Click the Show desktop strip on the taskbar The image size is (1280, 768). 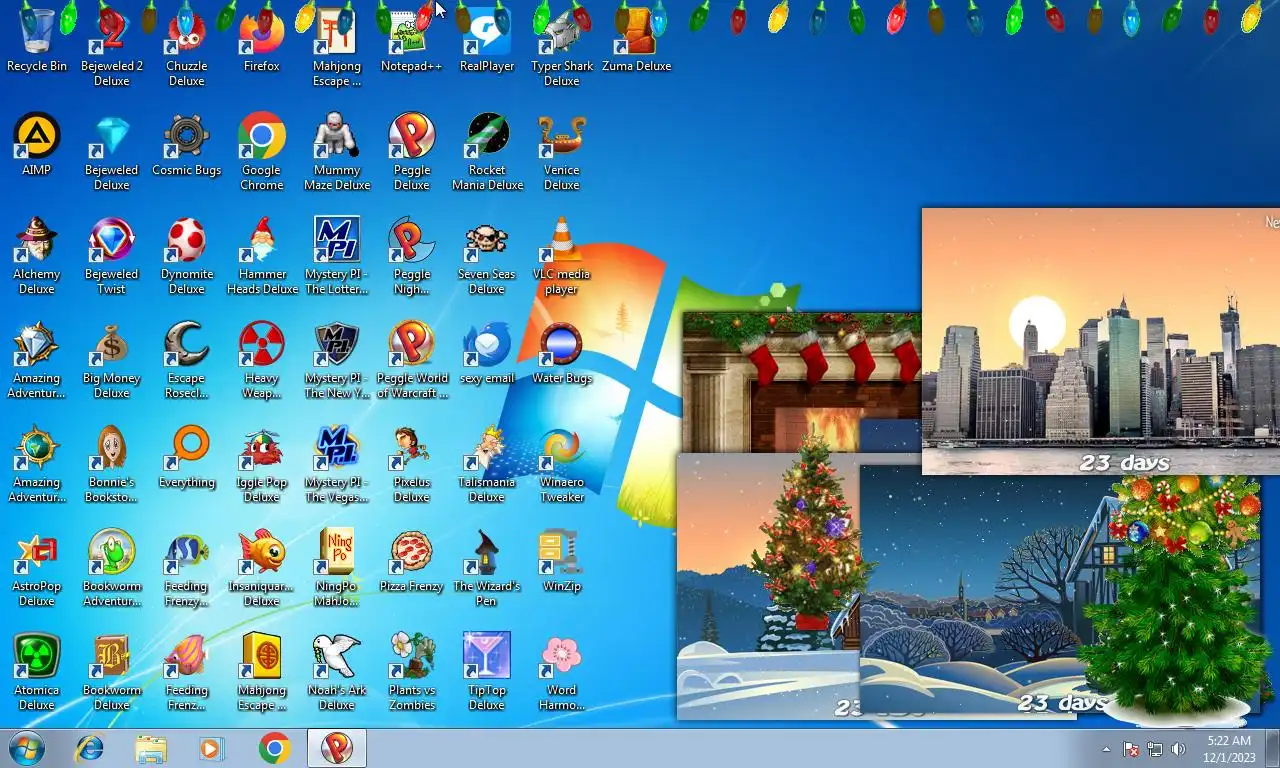click(1273, 748)
